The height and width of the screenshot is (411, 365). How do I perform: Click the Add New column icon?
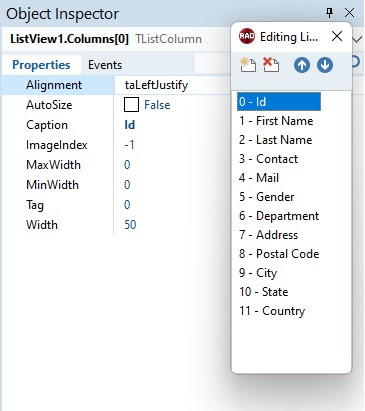248,65
